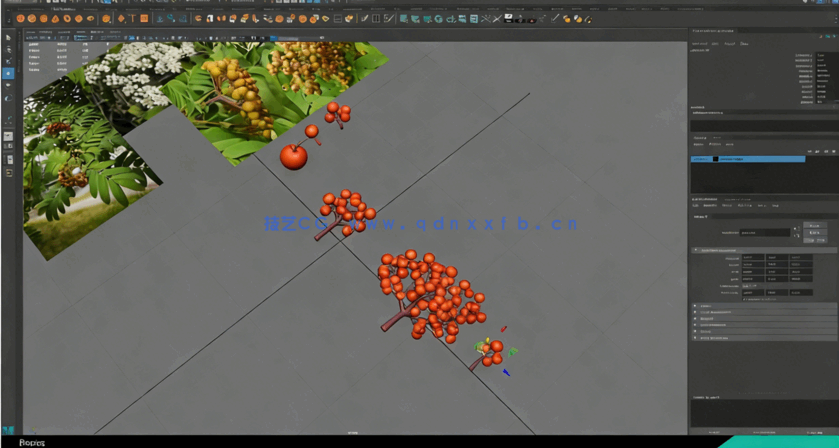Create a polygon sphere from the shelf

[x=20, y=19]
